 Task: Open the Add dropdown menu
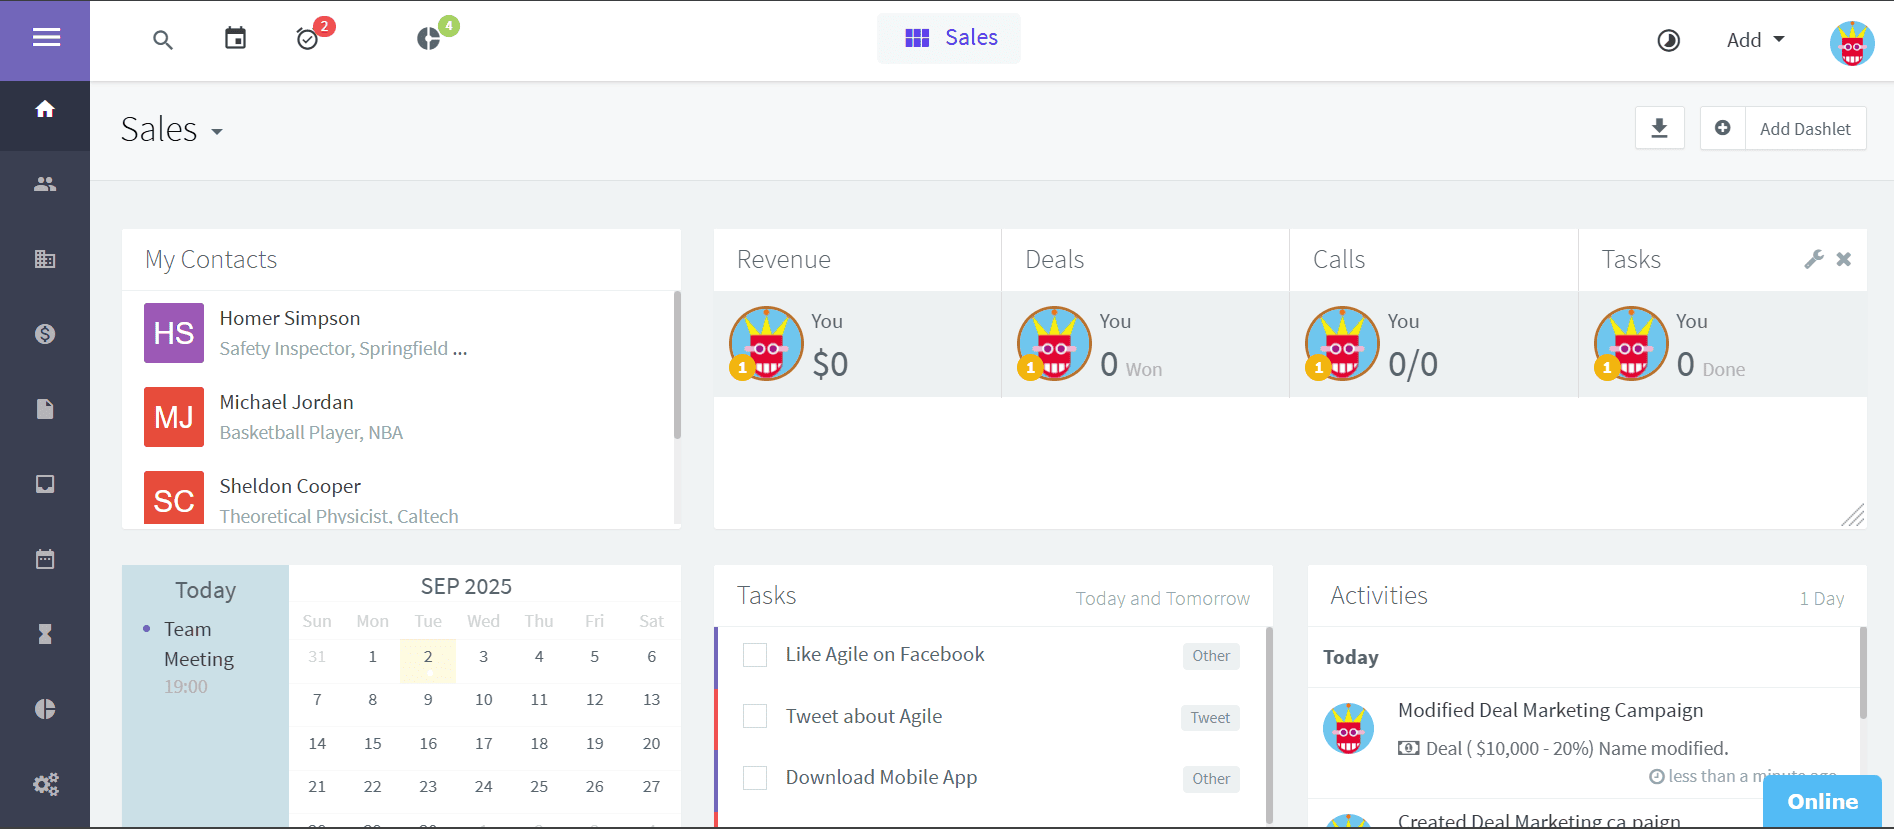1755,40
